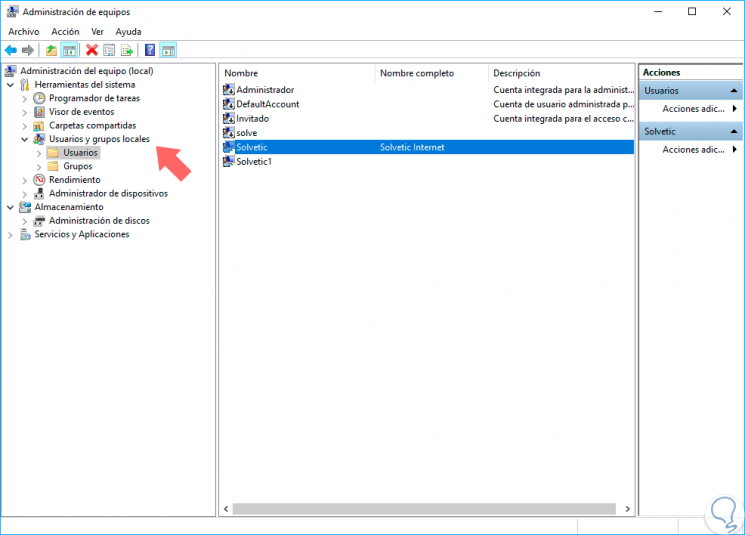Expand Servicios y Aplicaciones node
Screen dimensions: 745x535
pyautogui.click(x=10, y=235)
